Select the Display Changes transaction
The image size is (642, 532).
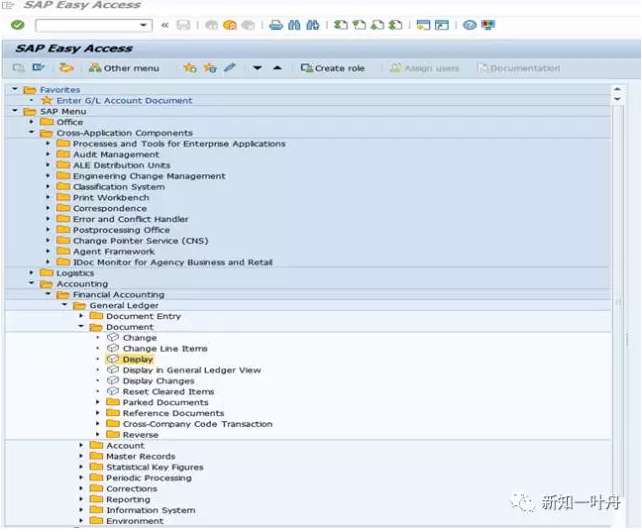click(158, 381)
